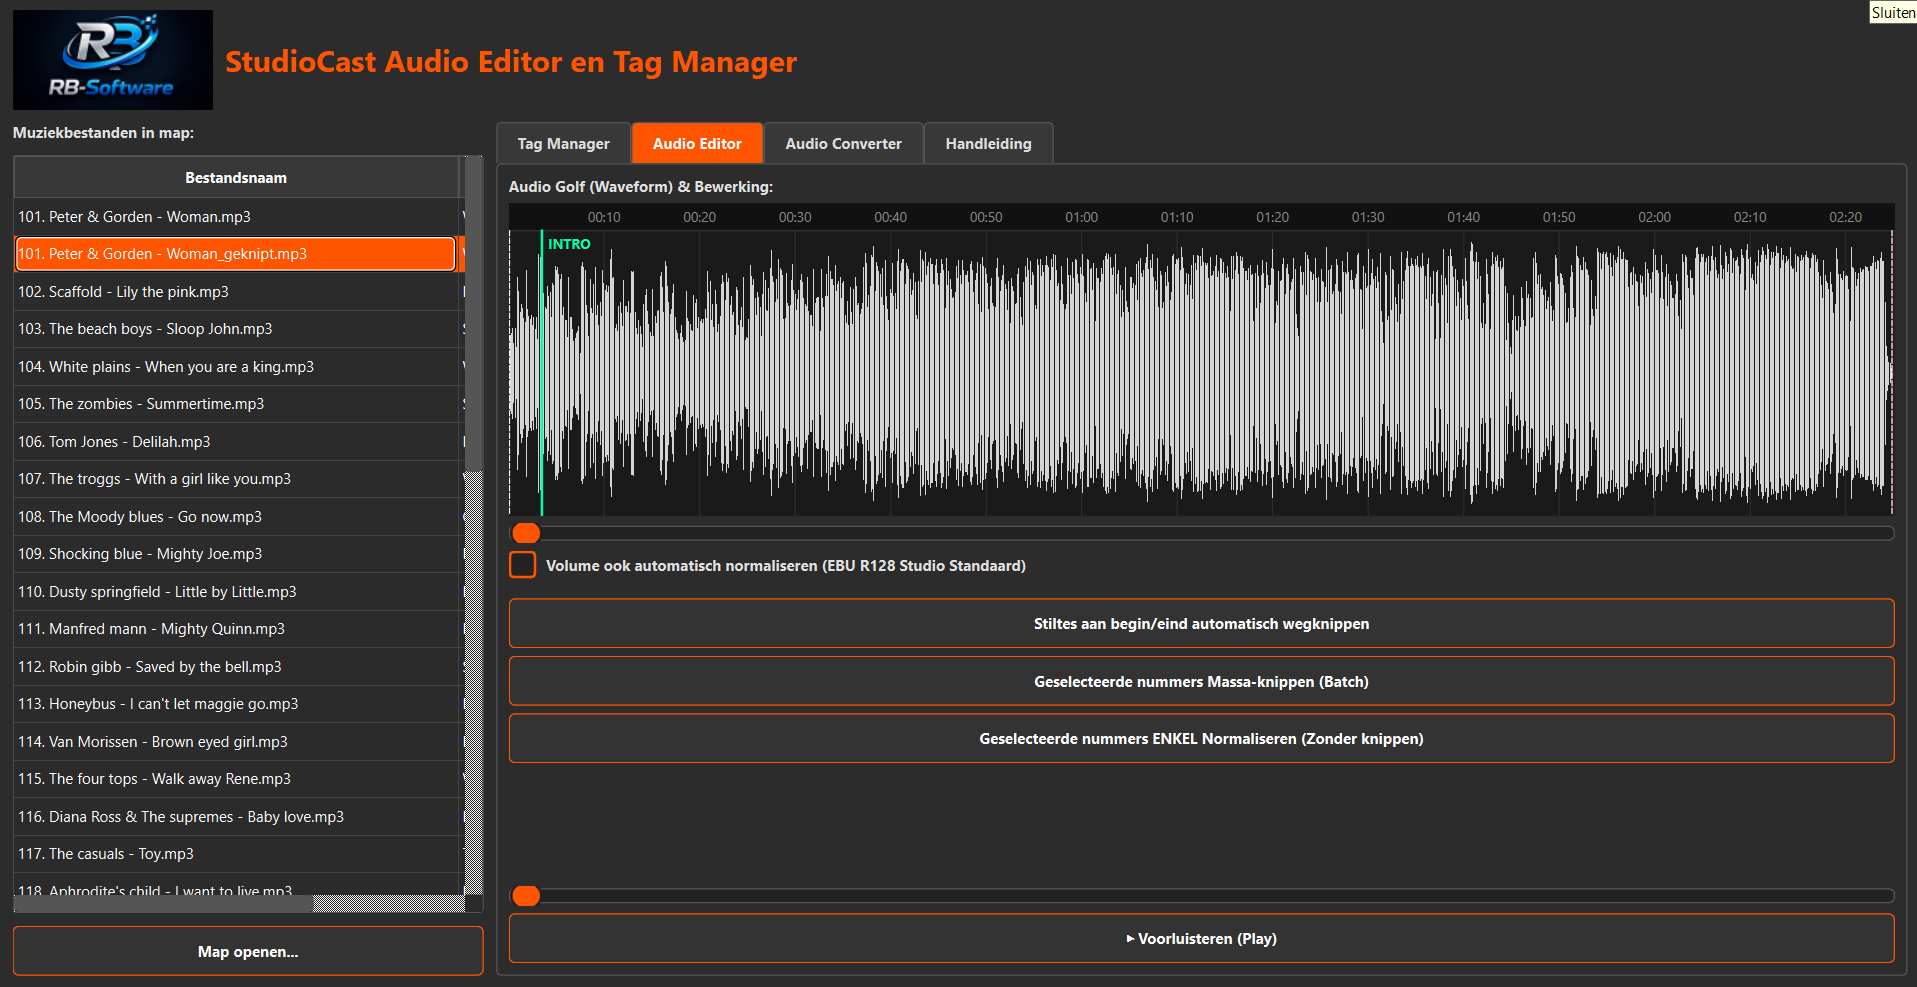This screenshot has width=1917, height=987.
Task: Click the 00:30 mark on waveform timeline
Action: [795, 217]
